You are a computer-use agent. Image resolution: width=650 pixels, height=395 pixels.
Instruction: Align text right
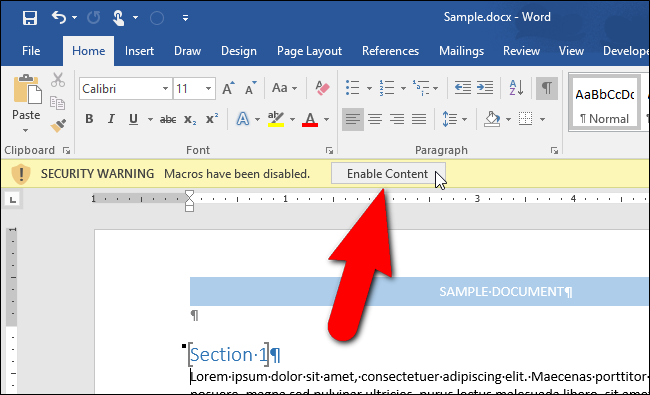(x=397, y=119)
